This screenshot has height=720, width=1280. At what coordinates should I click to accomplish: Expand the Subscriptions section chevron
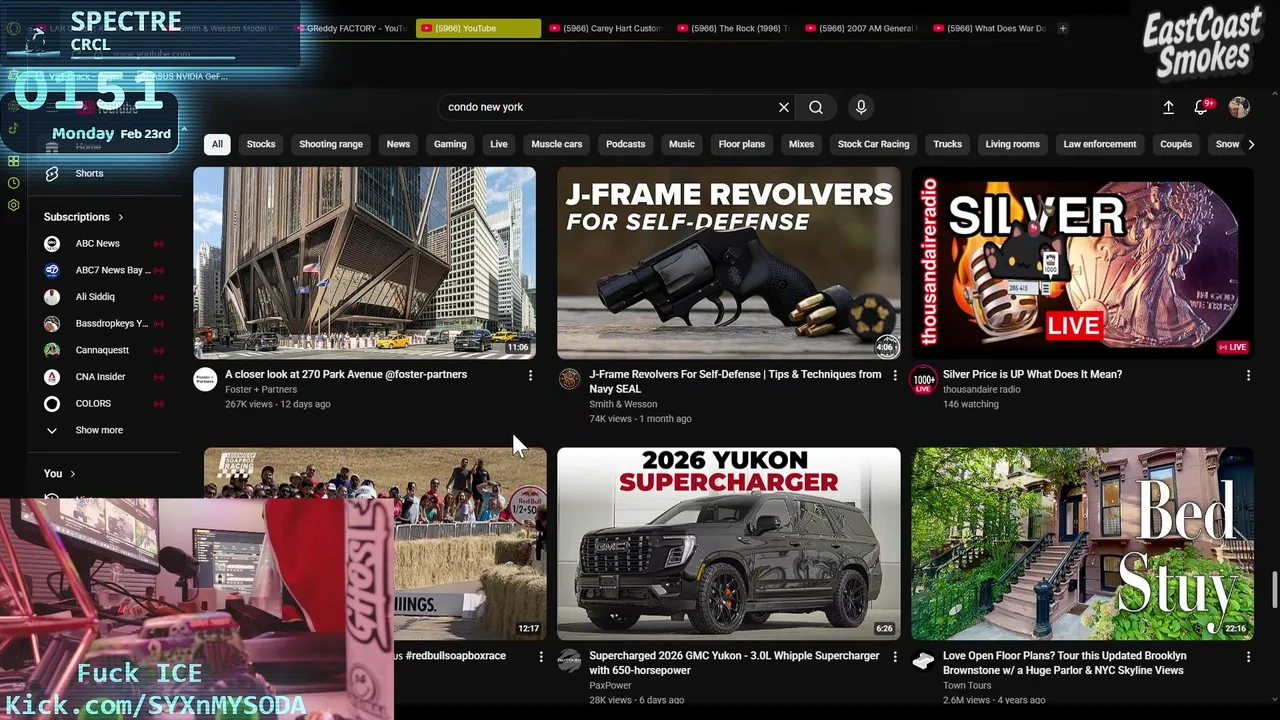coord(121,217)
